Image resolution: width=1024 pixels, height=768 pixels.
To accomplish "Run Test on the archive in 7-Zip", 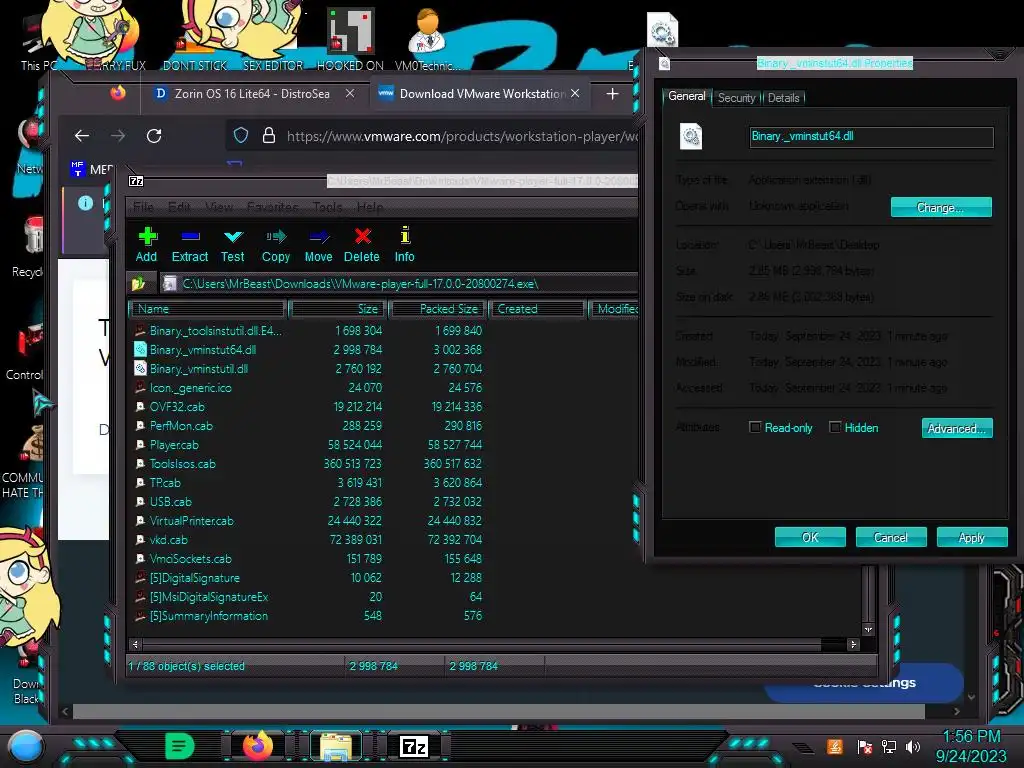I will (x=232, y=245).
